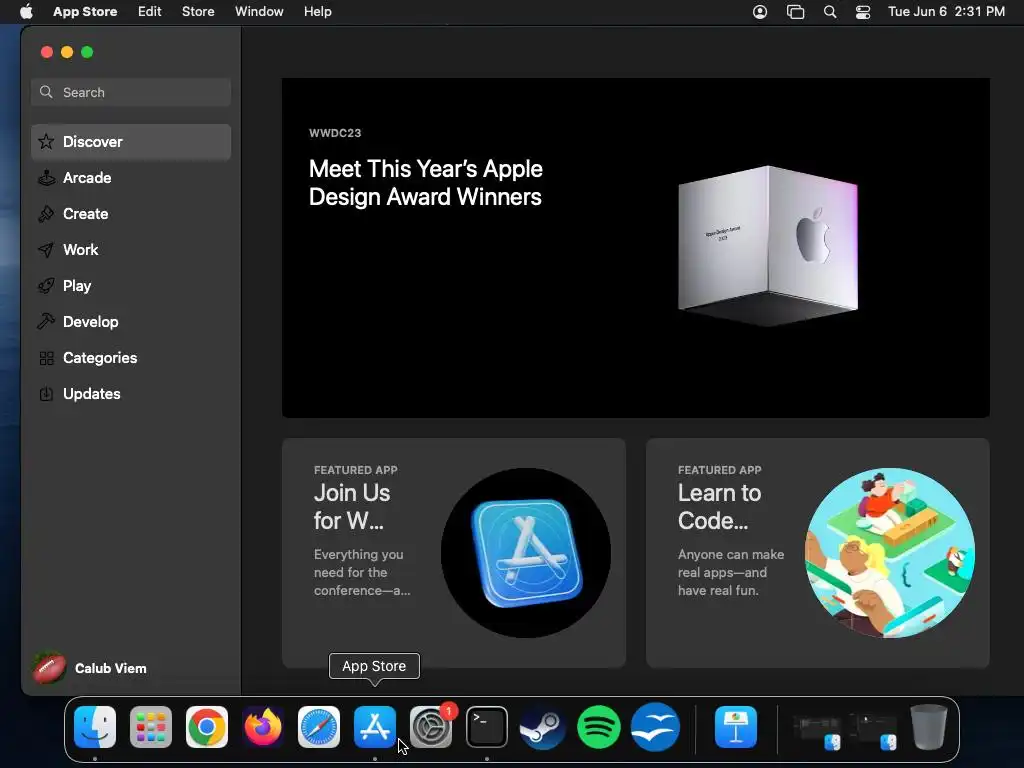1024x768 pixels.
Task: Launch Firefox from the dock
Action: 263,727
